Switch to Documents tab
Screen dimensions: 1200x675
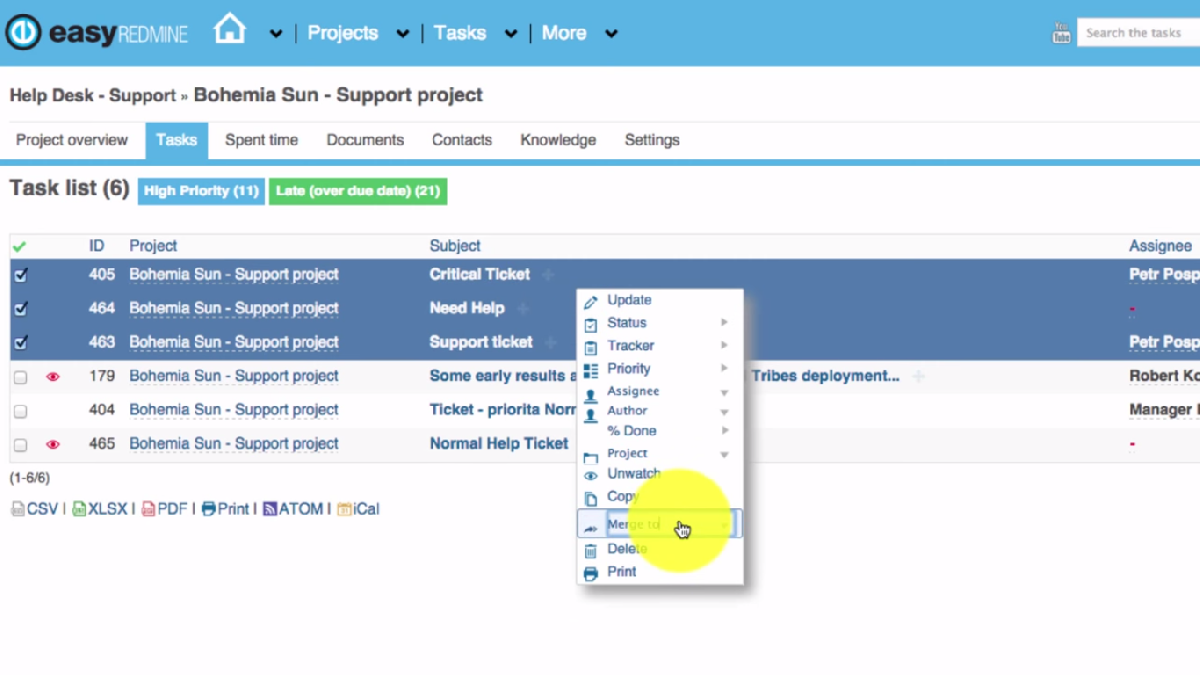point(365,140)
